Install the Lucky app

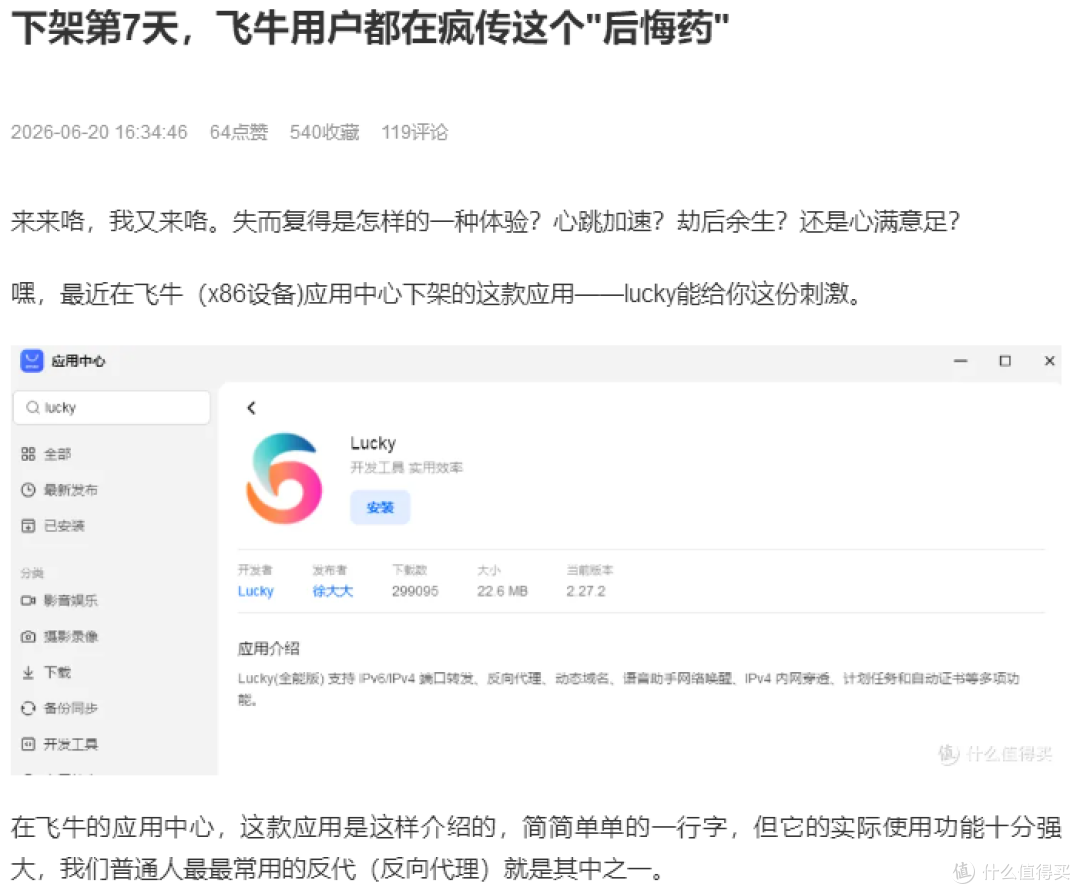click(380, 508)
